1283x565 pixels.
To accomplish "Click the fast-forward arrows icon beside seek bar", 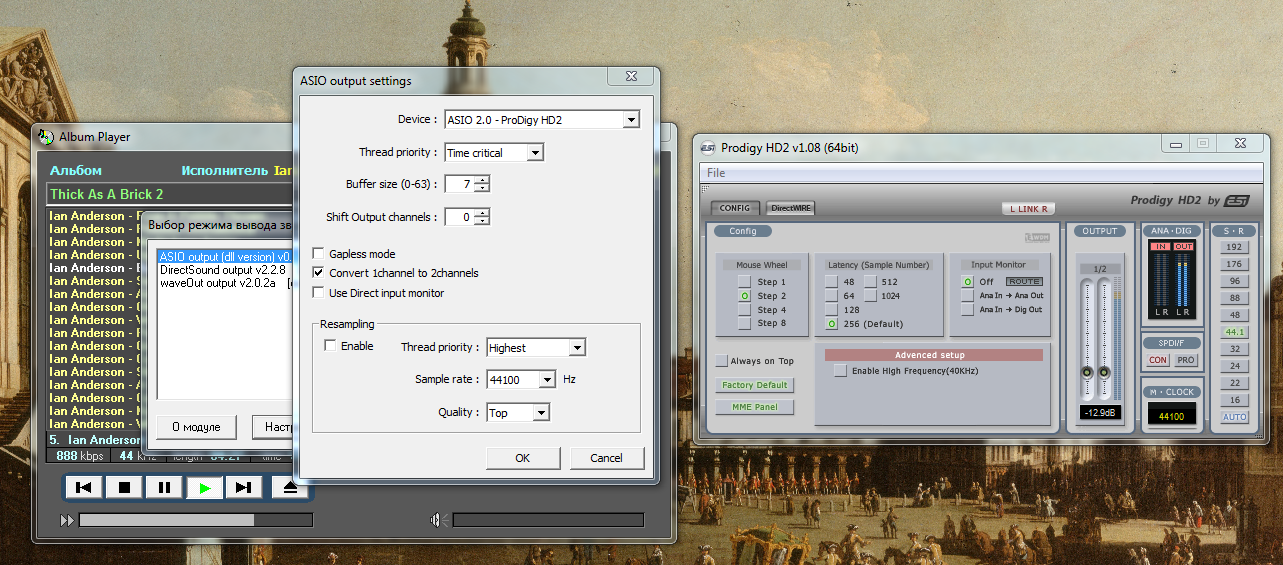I will coord(67,520).
